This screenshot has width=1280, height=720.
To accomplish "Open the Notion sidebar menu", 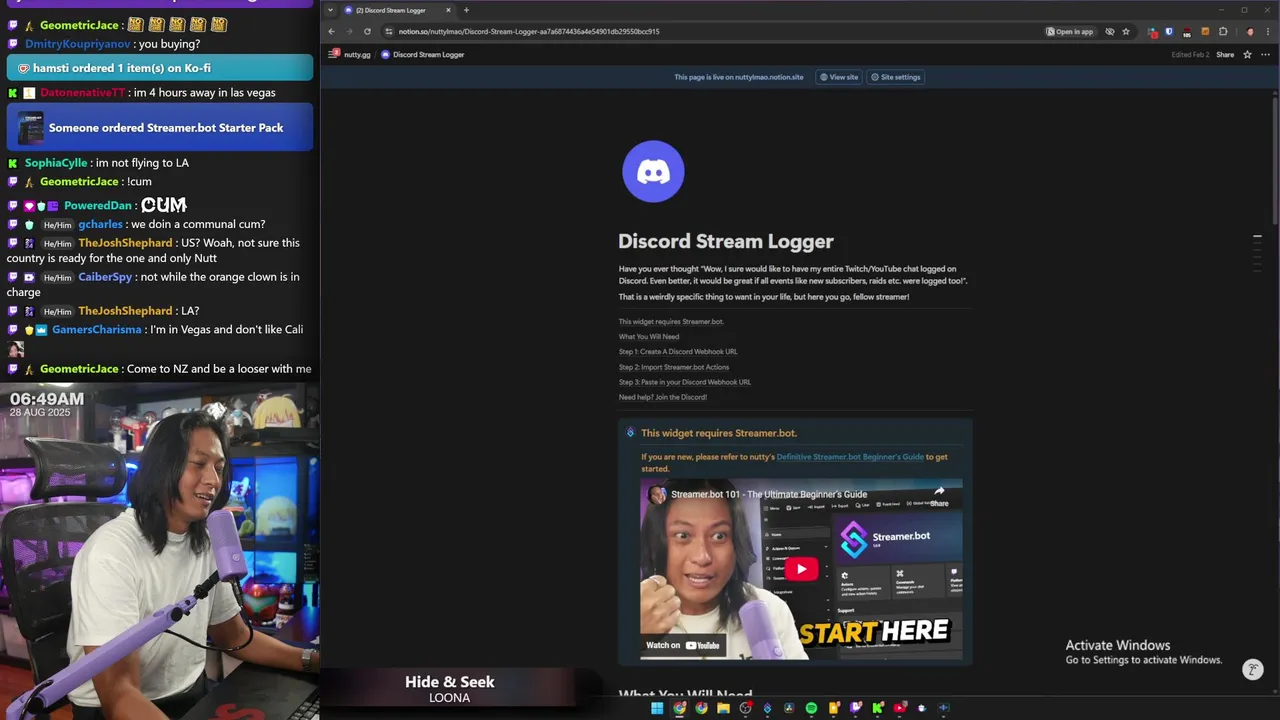I will point(334,54).
